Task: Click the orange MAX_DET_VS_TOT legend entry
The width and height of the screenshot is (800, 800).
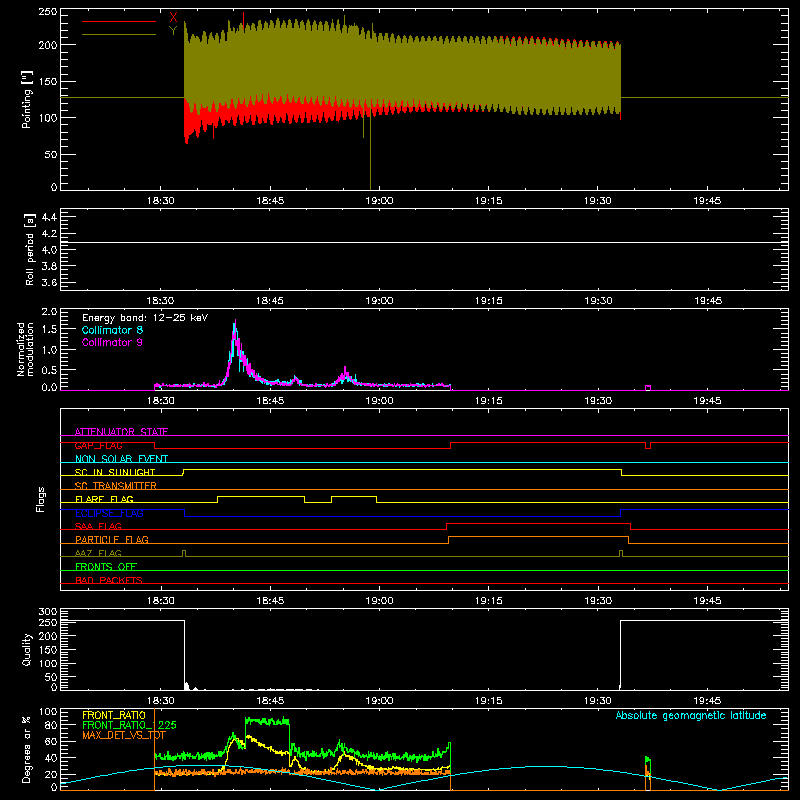Action: (x=124, y=735)
